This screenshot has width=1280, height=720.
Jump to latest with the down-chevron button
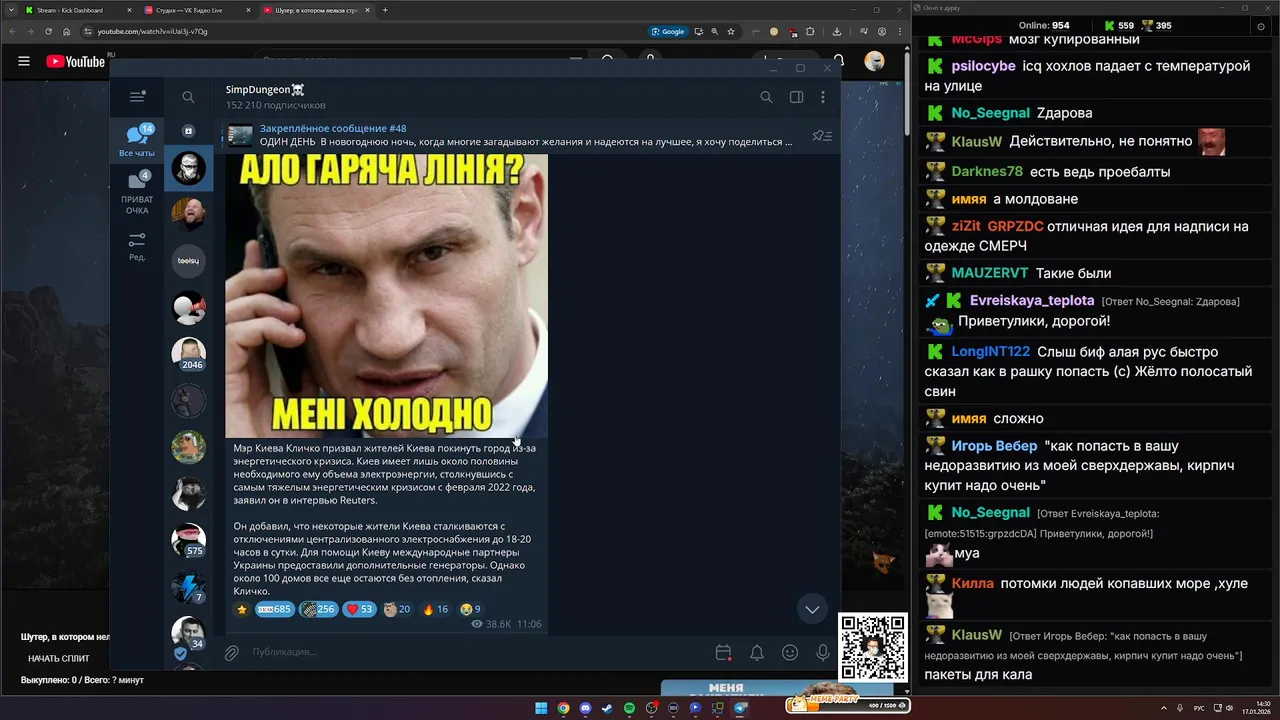click(812, 609)
